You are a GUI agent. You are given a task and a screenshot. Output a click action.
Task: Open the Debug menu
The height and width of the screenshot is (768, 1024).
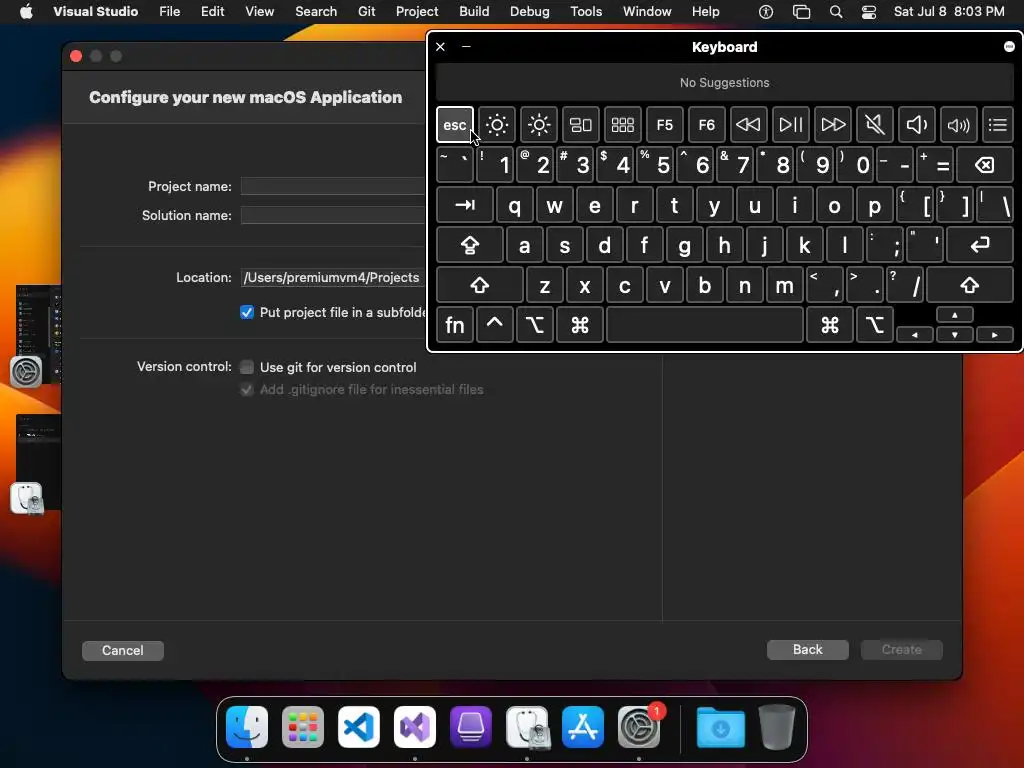coord(530,11)
